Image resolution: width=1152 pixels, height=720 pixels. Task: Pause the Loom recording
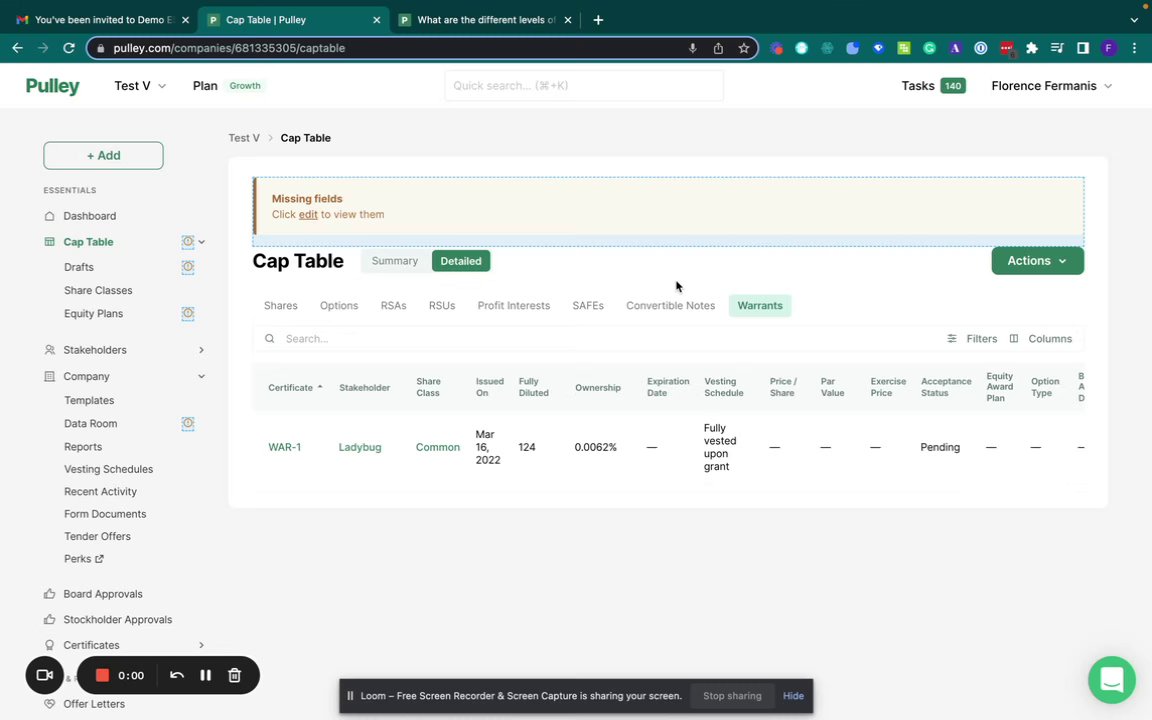[x=206, y=675]
